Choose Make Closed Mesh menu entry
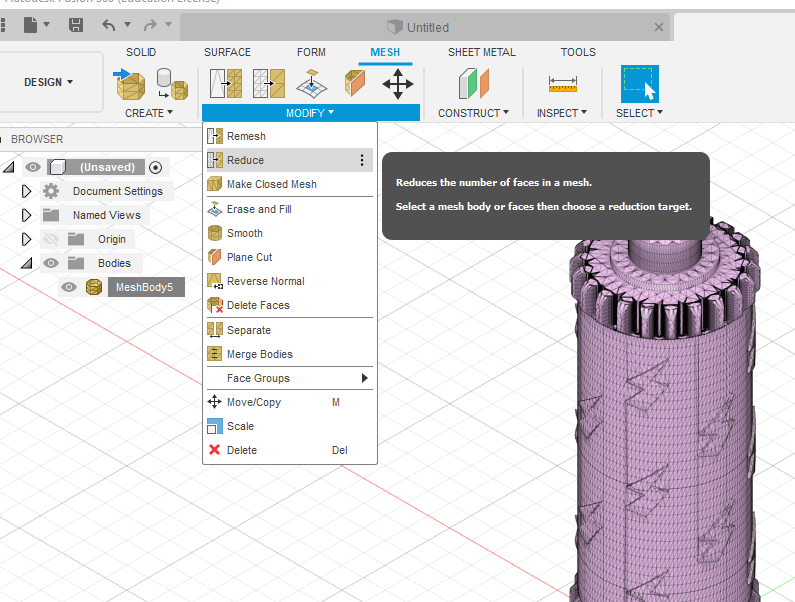 tap(290, 184)
